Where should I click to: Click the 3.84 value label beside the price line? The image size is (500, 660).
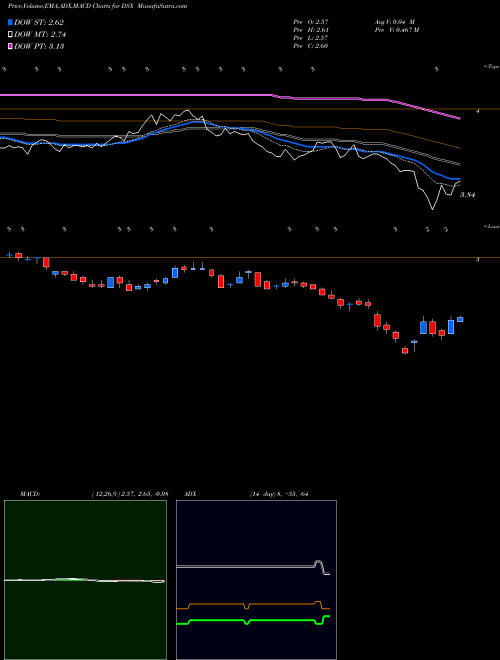click(467, 195)
